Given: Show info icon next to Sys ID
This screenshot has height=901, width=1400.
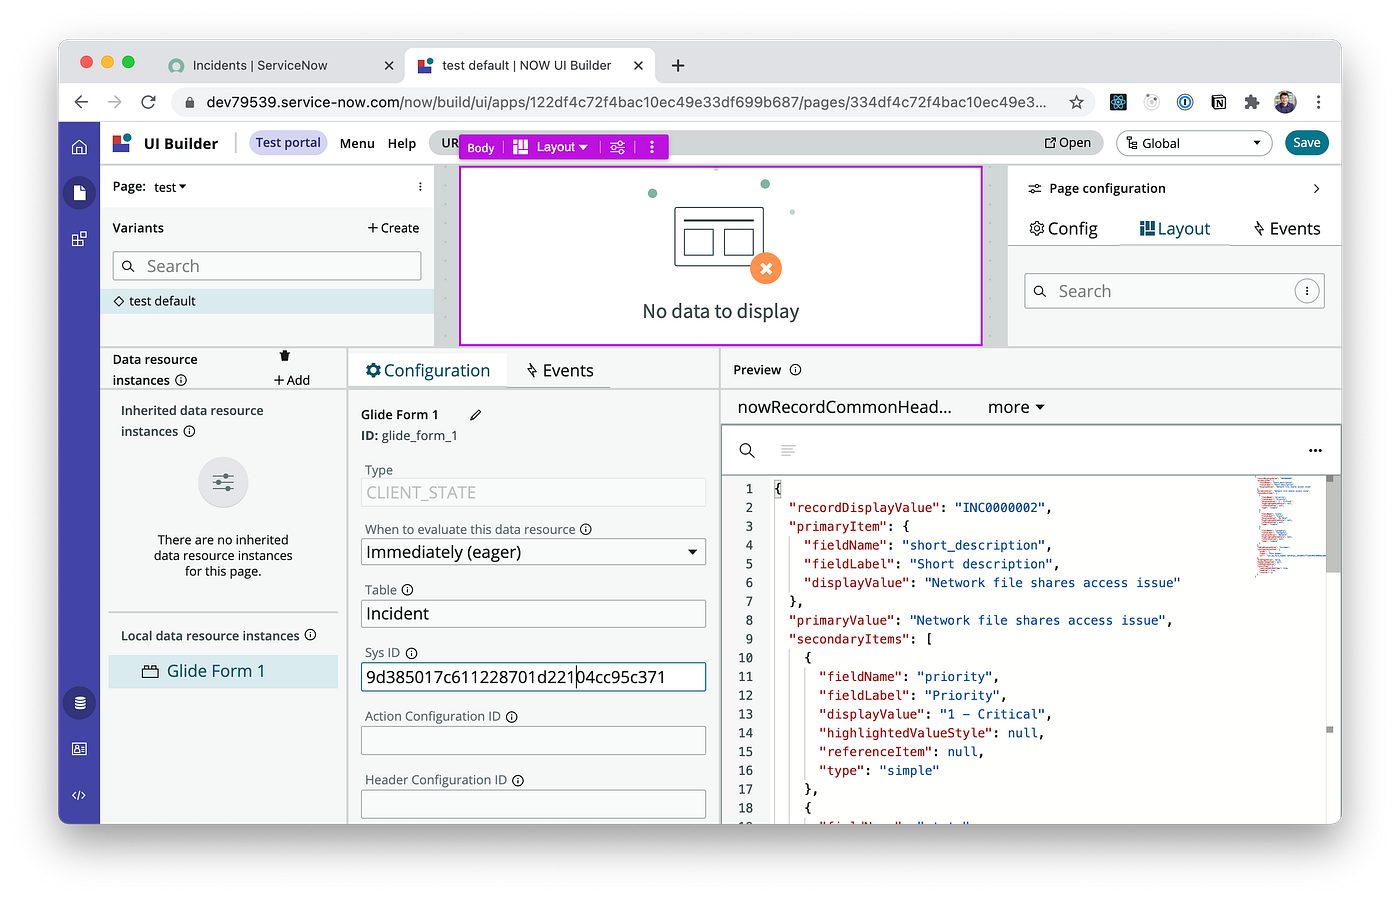Looking at the screenshot, I should point(411,653).
